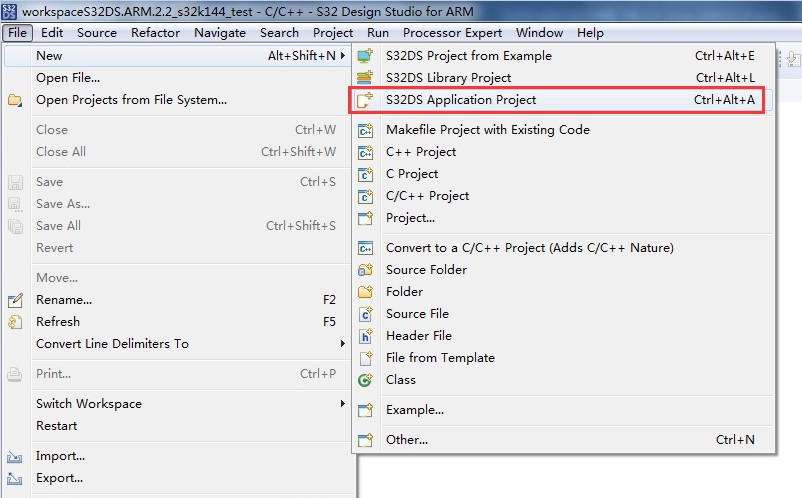Click the Export icon
The image size is (802, 498).
[x=15, y=478]
